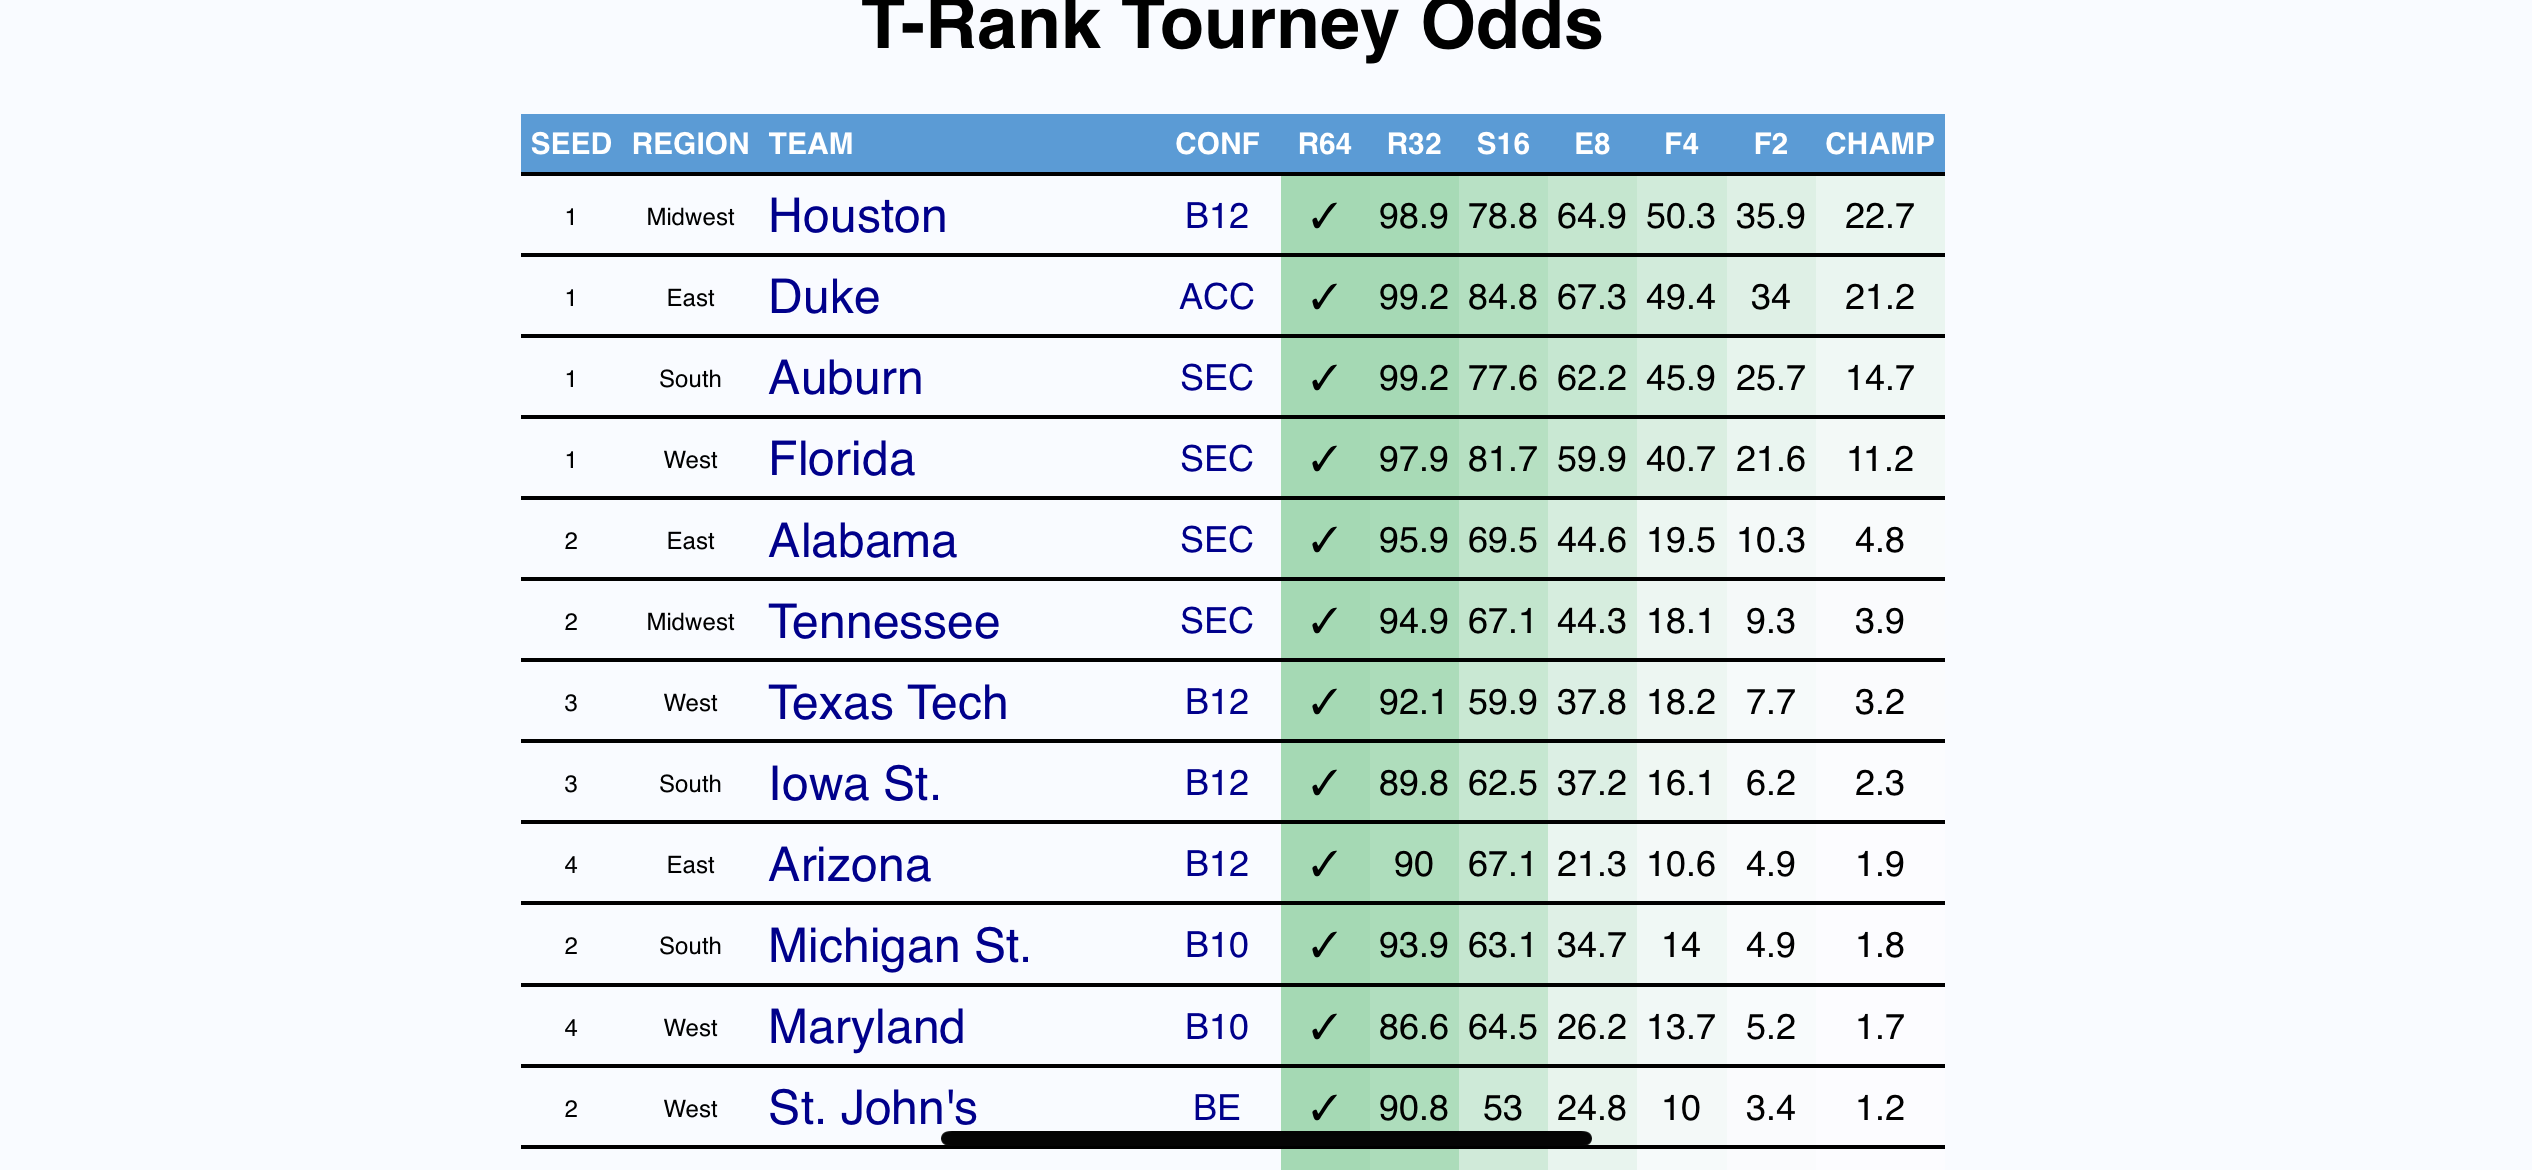Click SEC conference link in Florida row

(1216, 459)
